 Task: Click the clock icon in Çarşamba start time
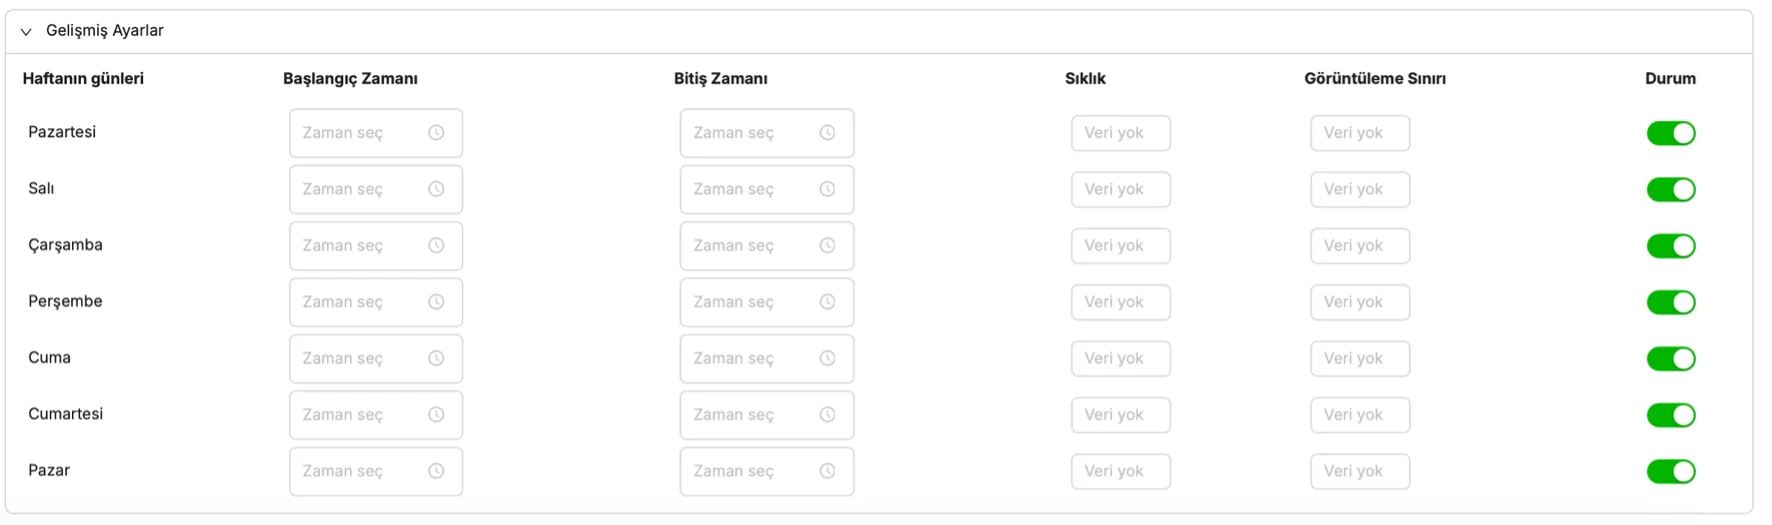click(x=436, y=246)
